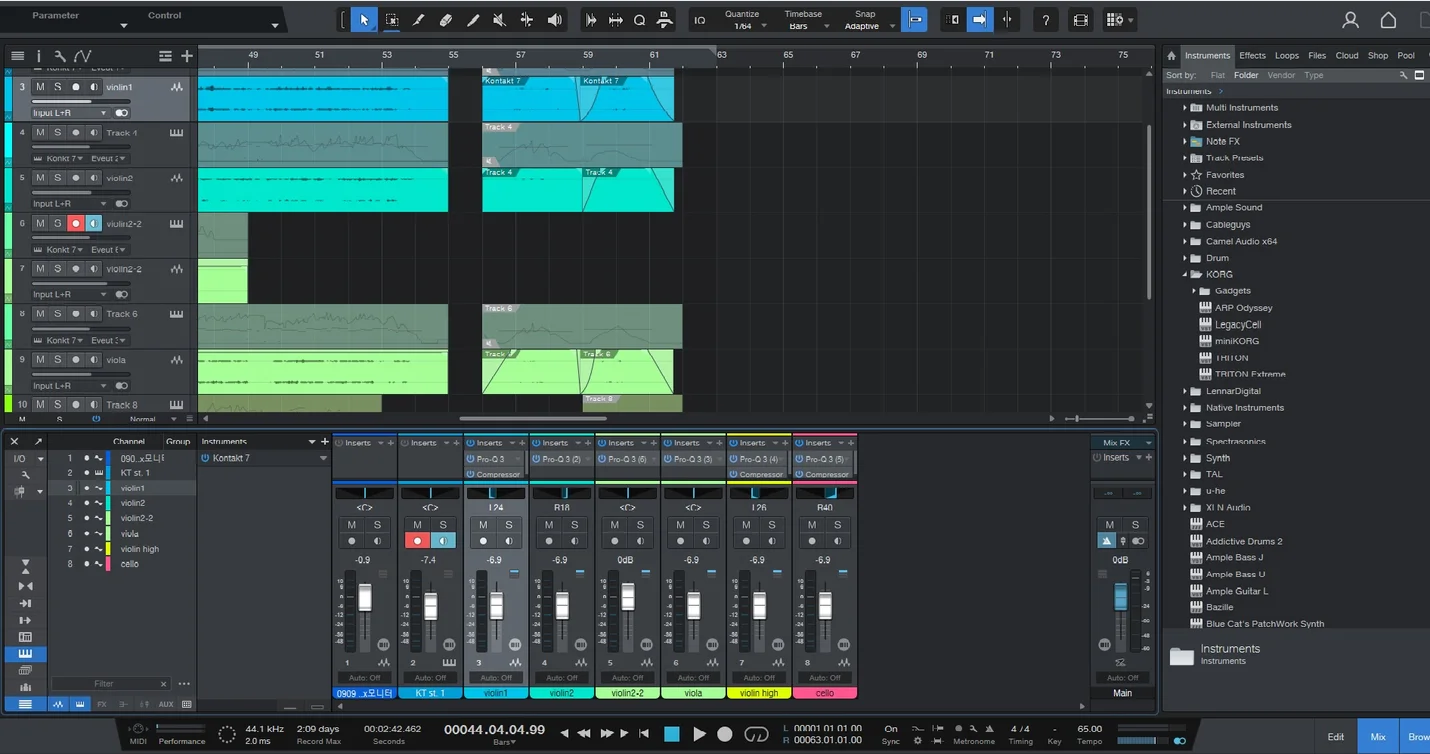This screenshot has height=754, width=1430.
Task: Adjust the cello channel pan slider
Action: coord(825,493)
